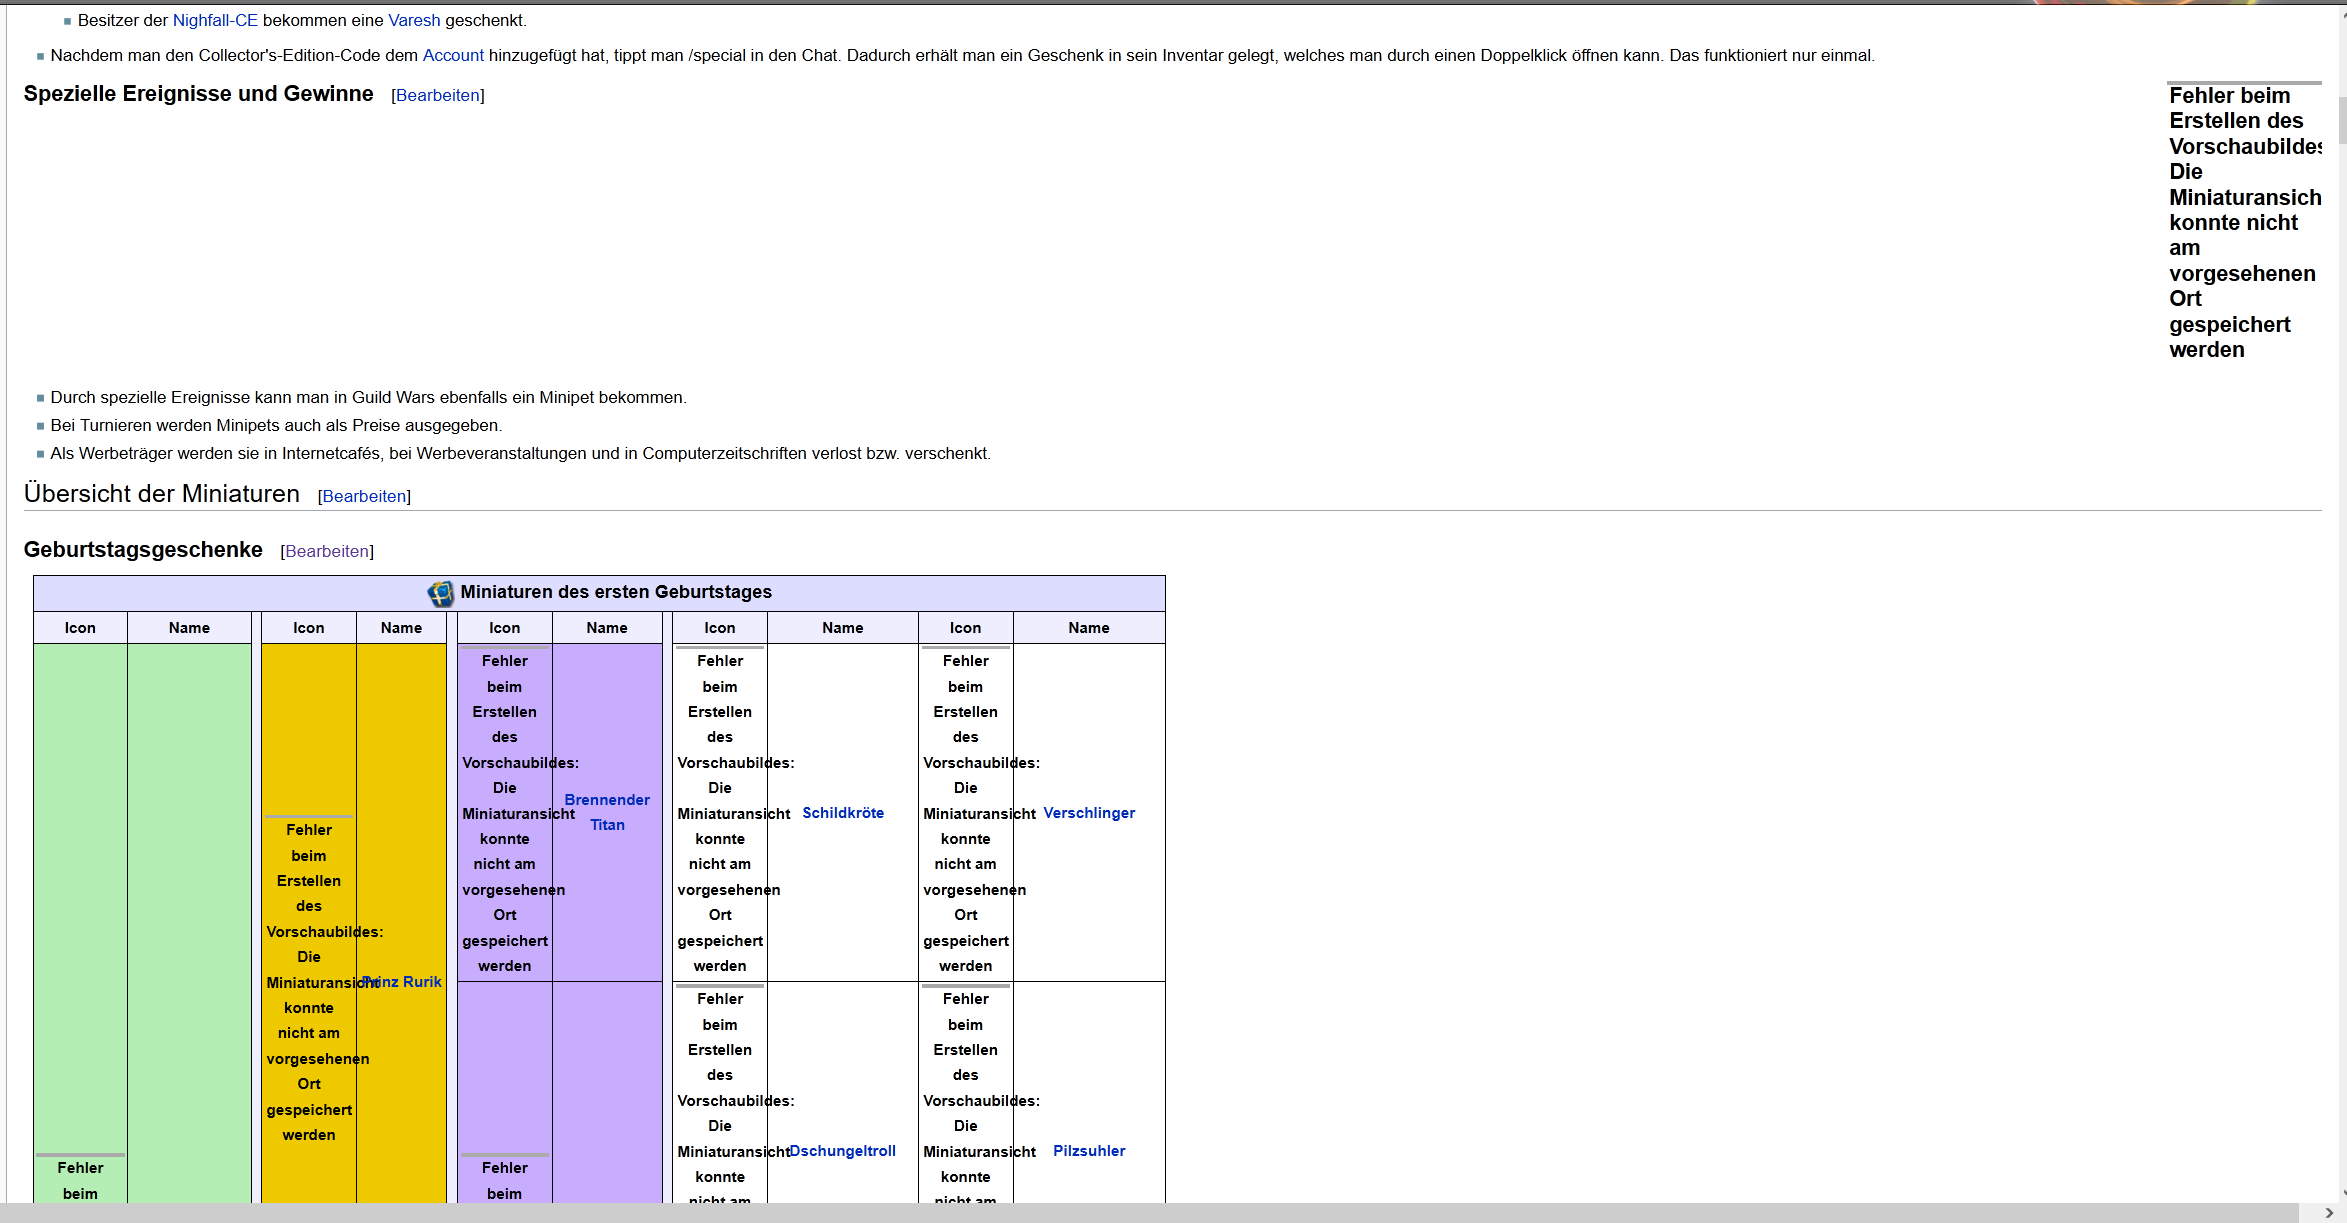Open the Verschlinger miniature link

coord(1089,813)
